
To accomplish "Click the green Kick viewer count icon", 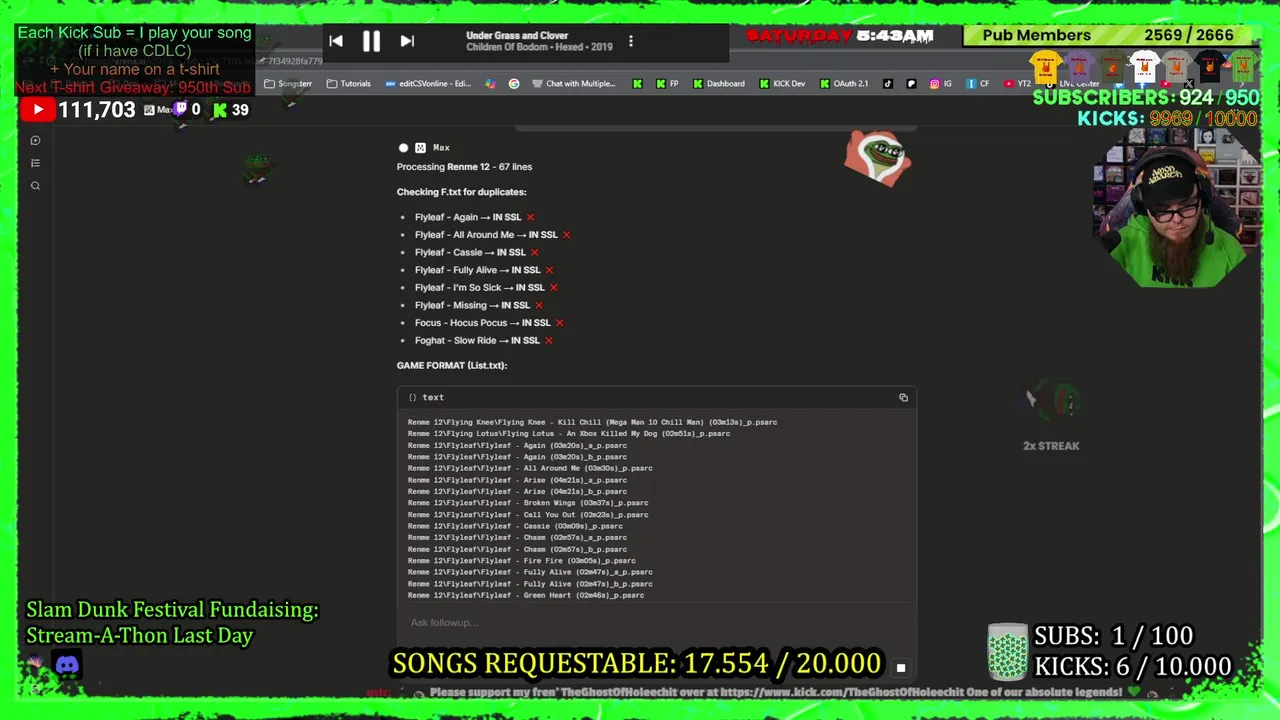I will pyautogui.click(x=220, y=110).
